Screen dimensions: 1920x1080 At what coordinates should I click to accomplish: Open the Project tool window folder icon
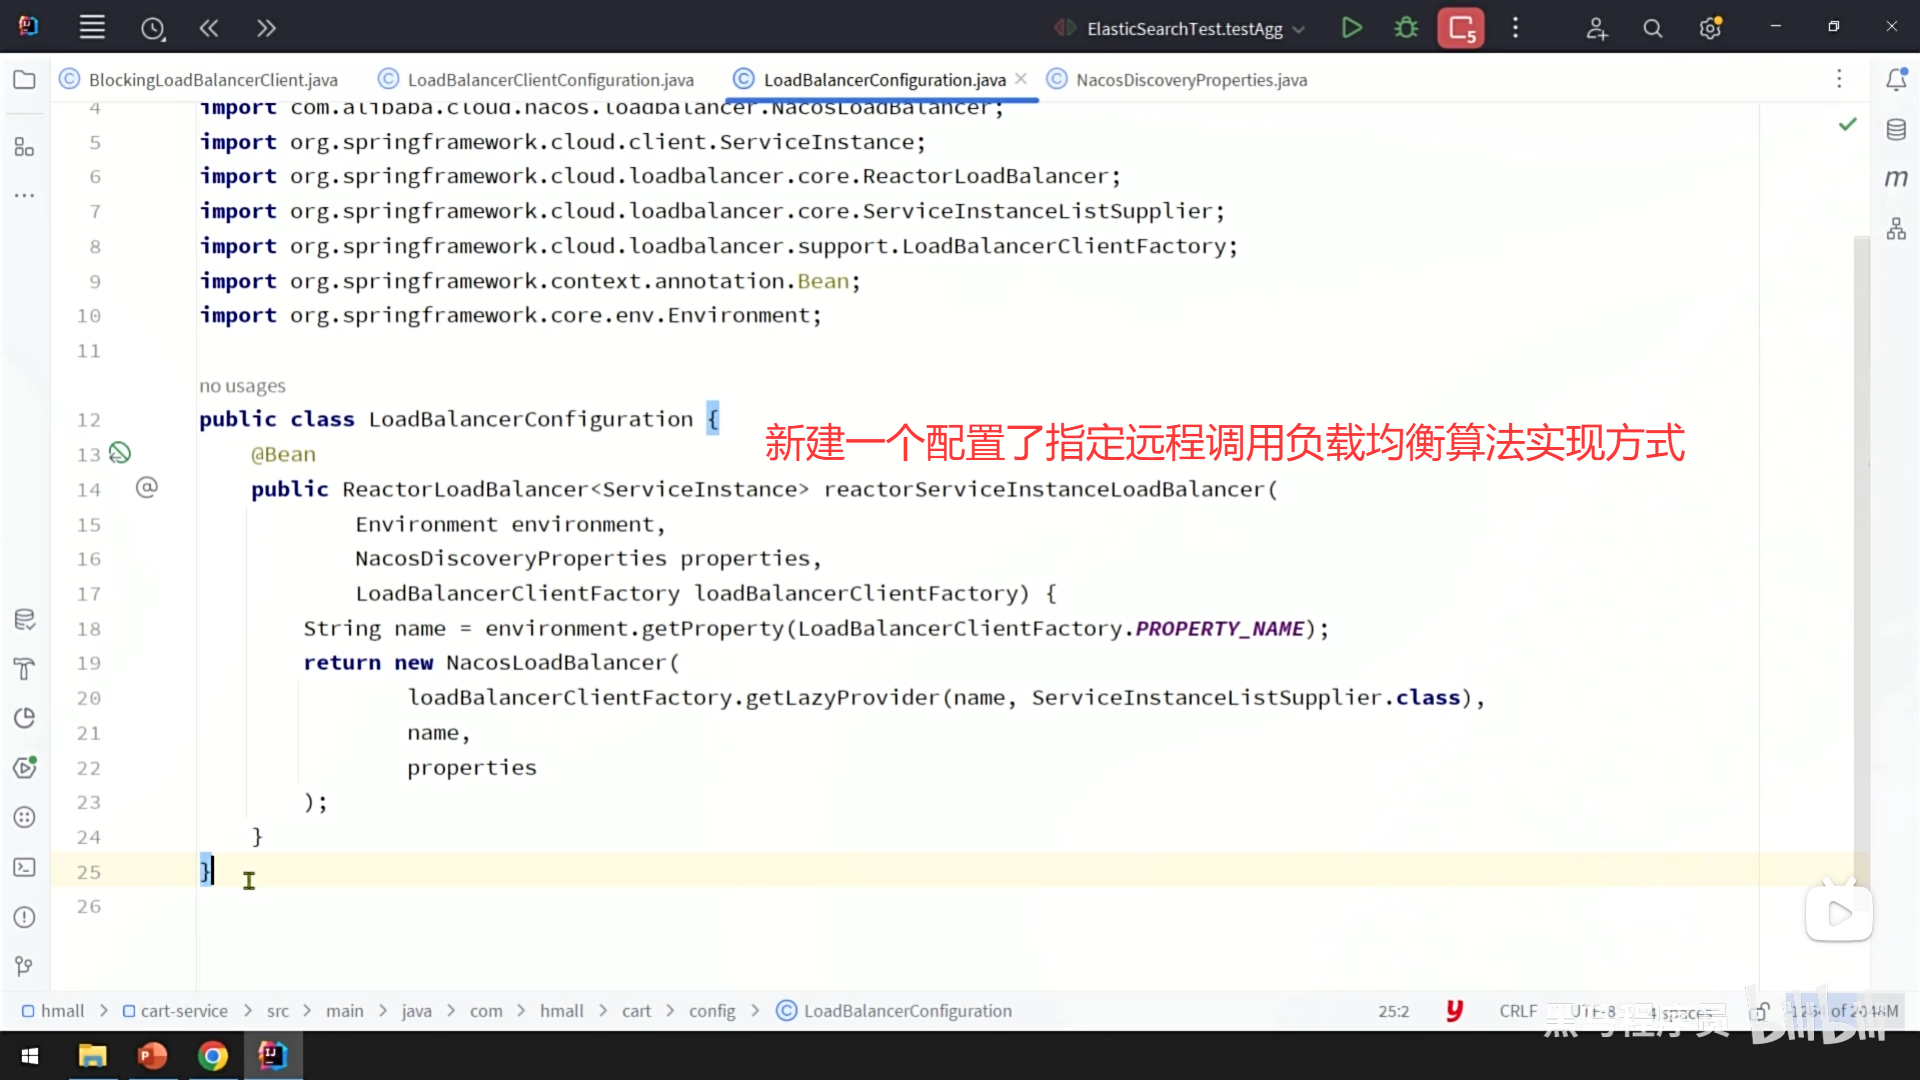[x=24, y=80]
